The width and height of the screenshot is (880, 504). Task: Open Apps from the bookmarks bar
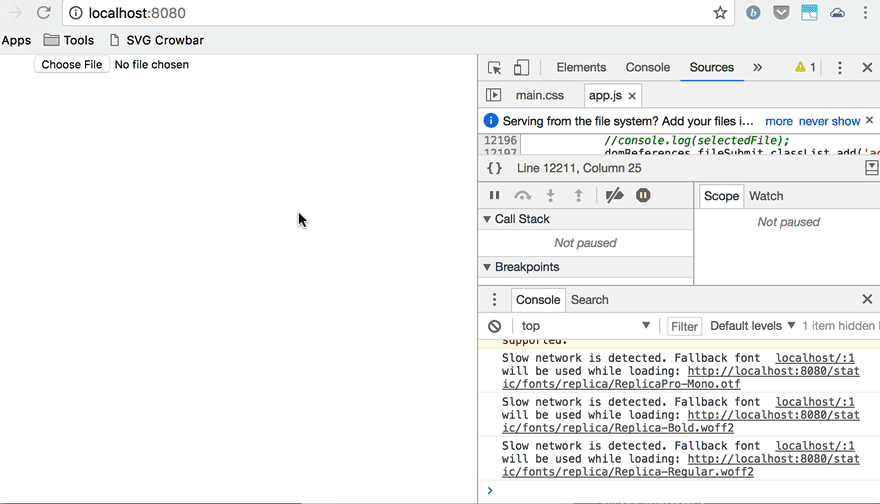pos(16,40)
